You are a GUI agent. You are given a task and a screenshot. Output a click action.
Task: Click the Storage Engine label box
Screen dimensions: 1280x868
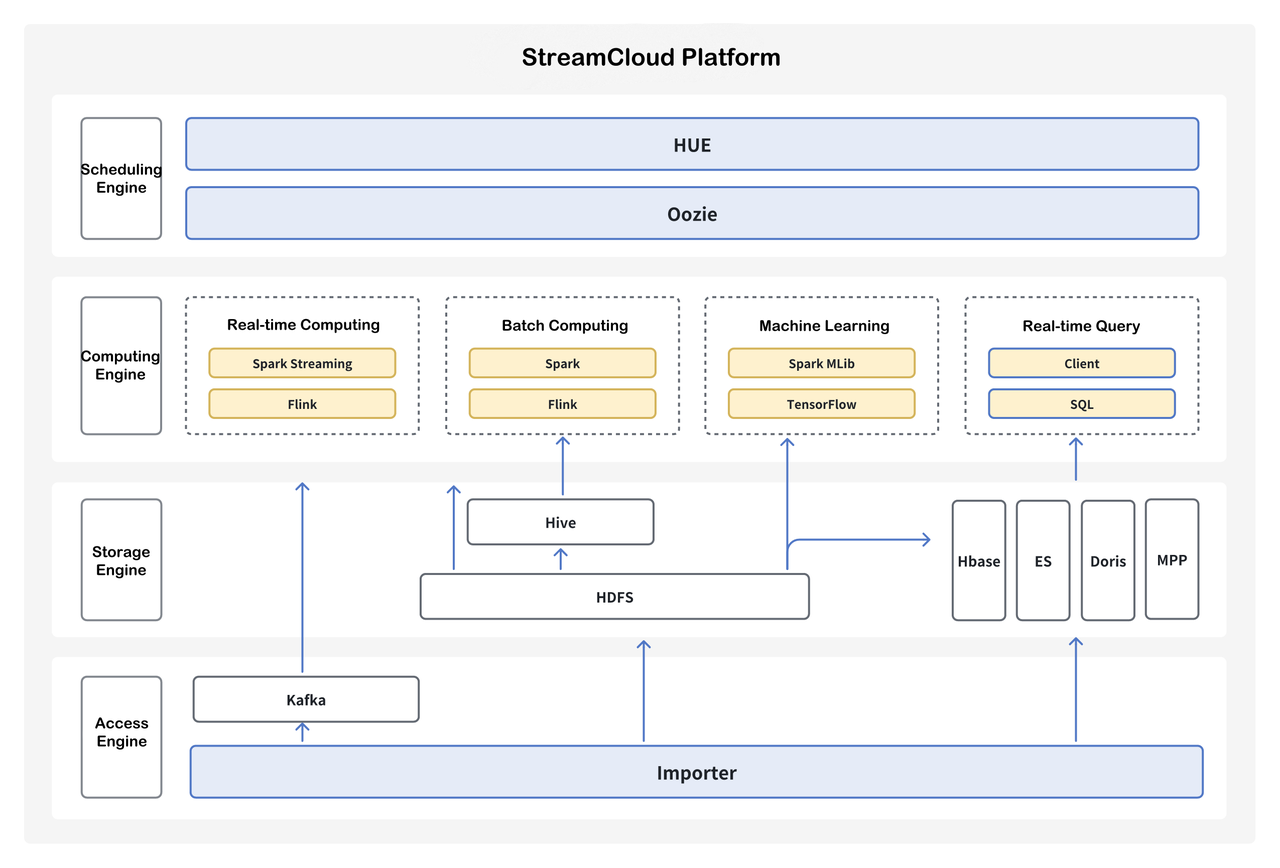click(x=121, y=560)
